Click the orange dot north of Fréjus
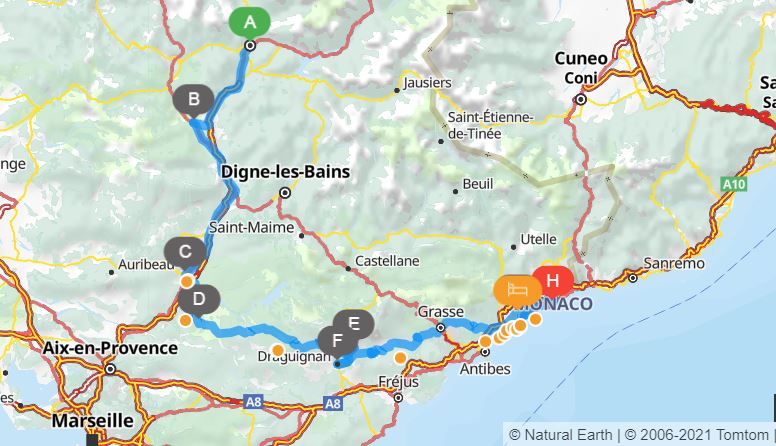Image resolution: width=776 pixels, height=446 pixels. coord(400,357)
